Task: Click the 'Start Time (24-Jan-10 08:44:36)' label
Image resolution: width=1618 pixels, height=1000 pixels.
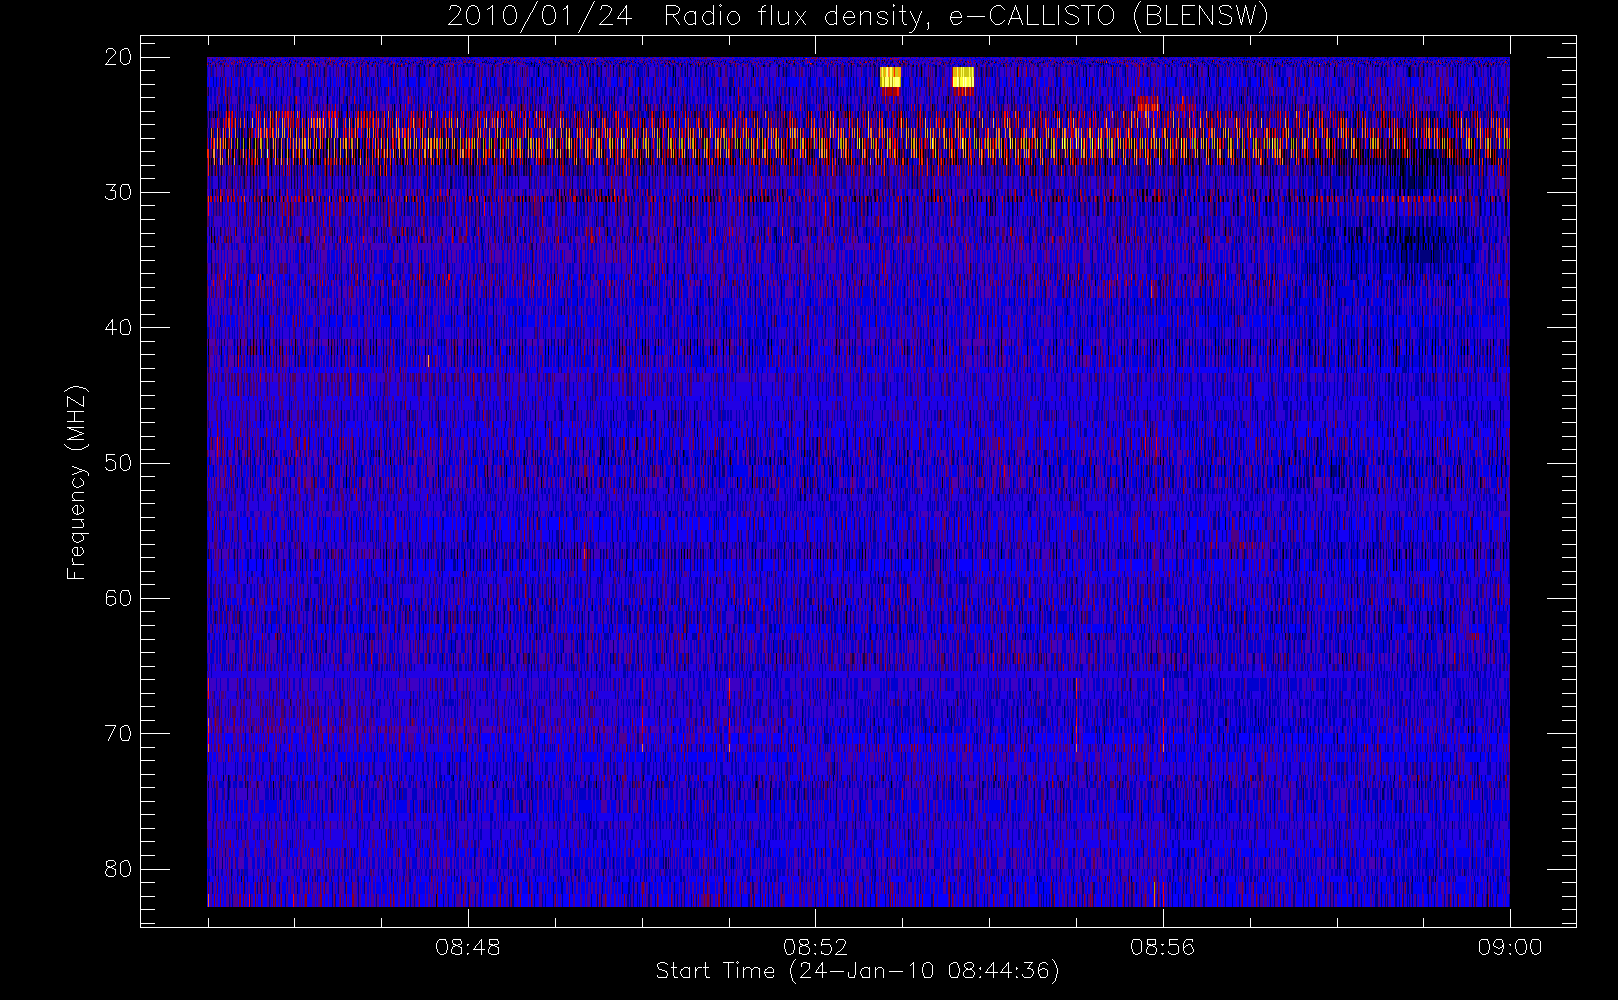Action: click(x=857, y=971)
